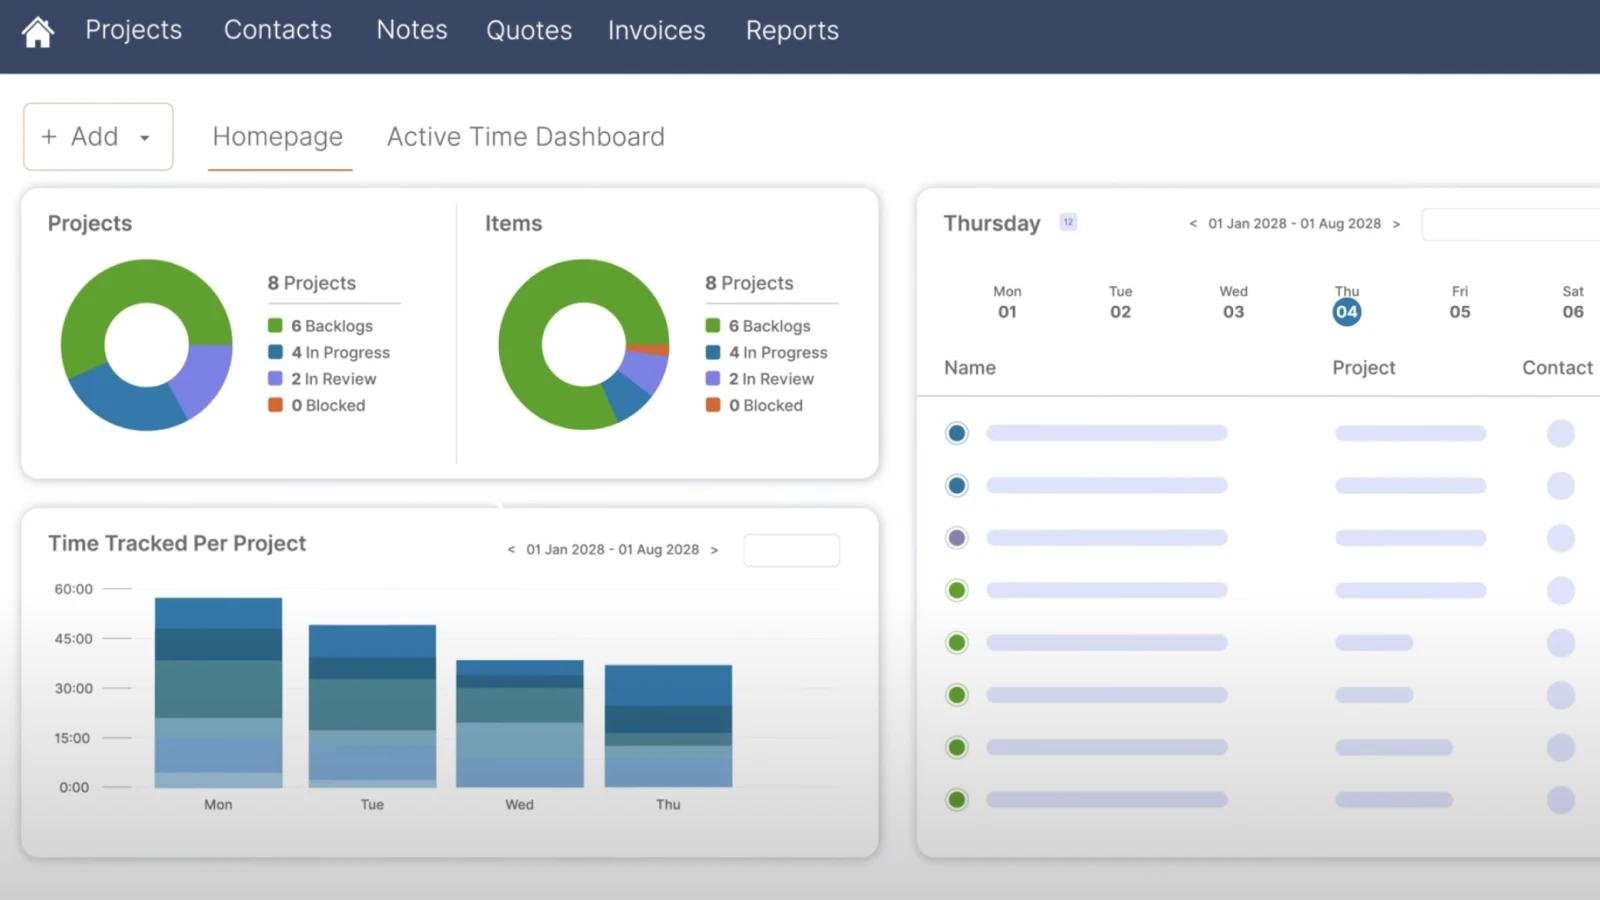The image size is (1600, 900).
Task: Click the green Backlogs swatch in Projects legend
Action: coord(275,325)
